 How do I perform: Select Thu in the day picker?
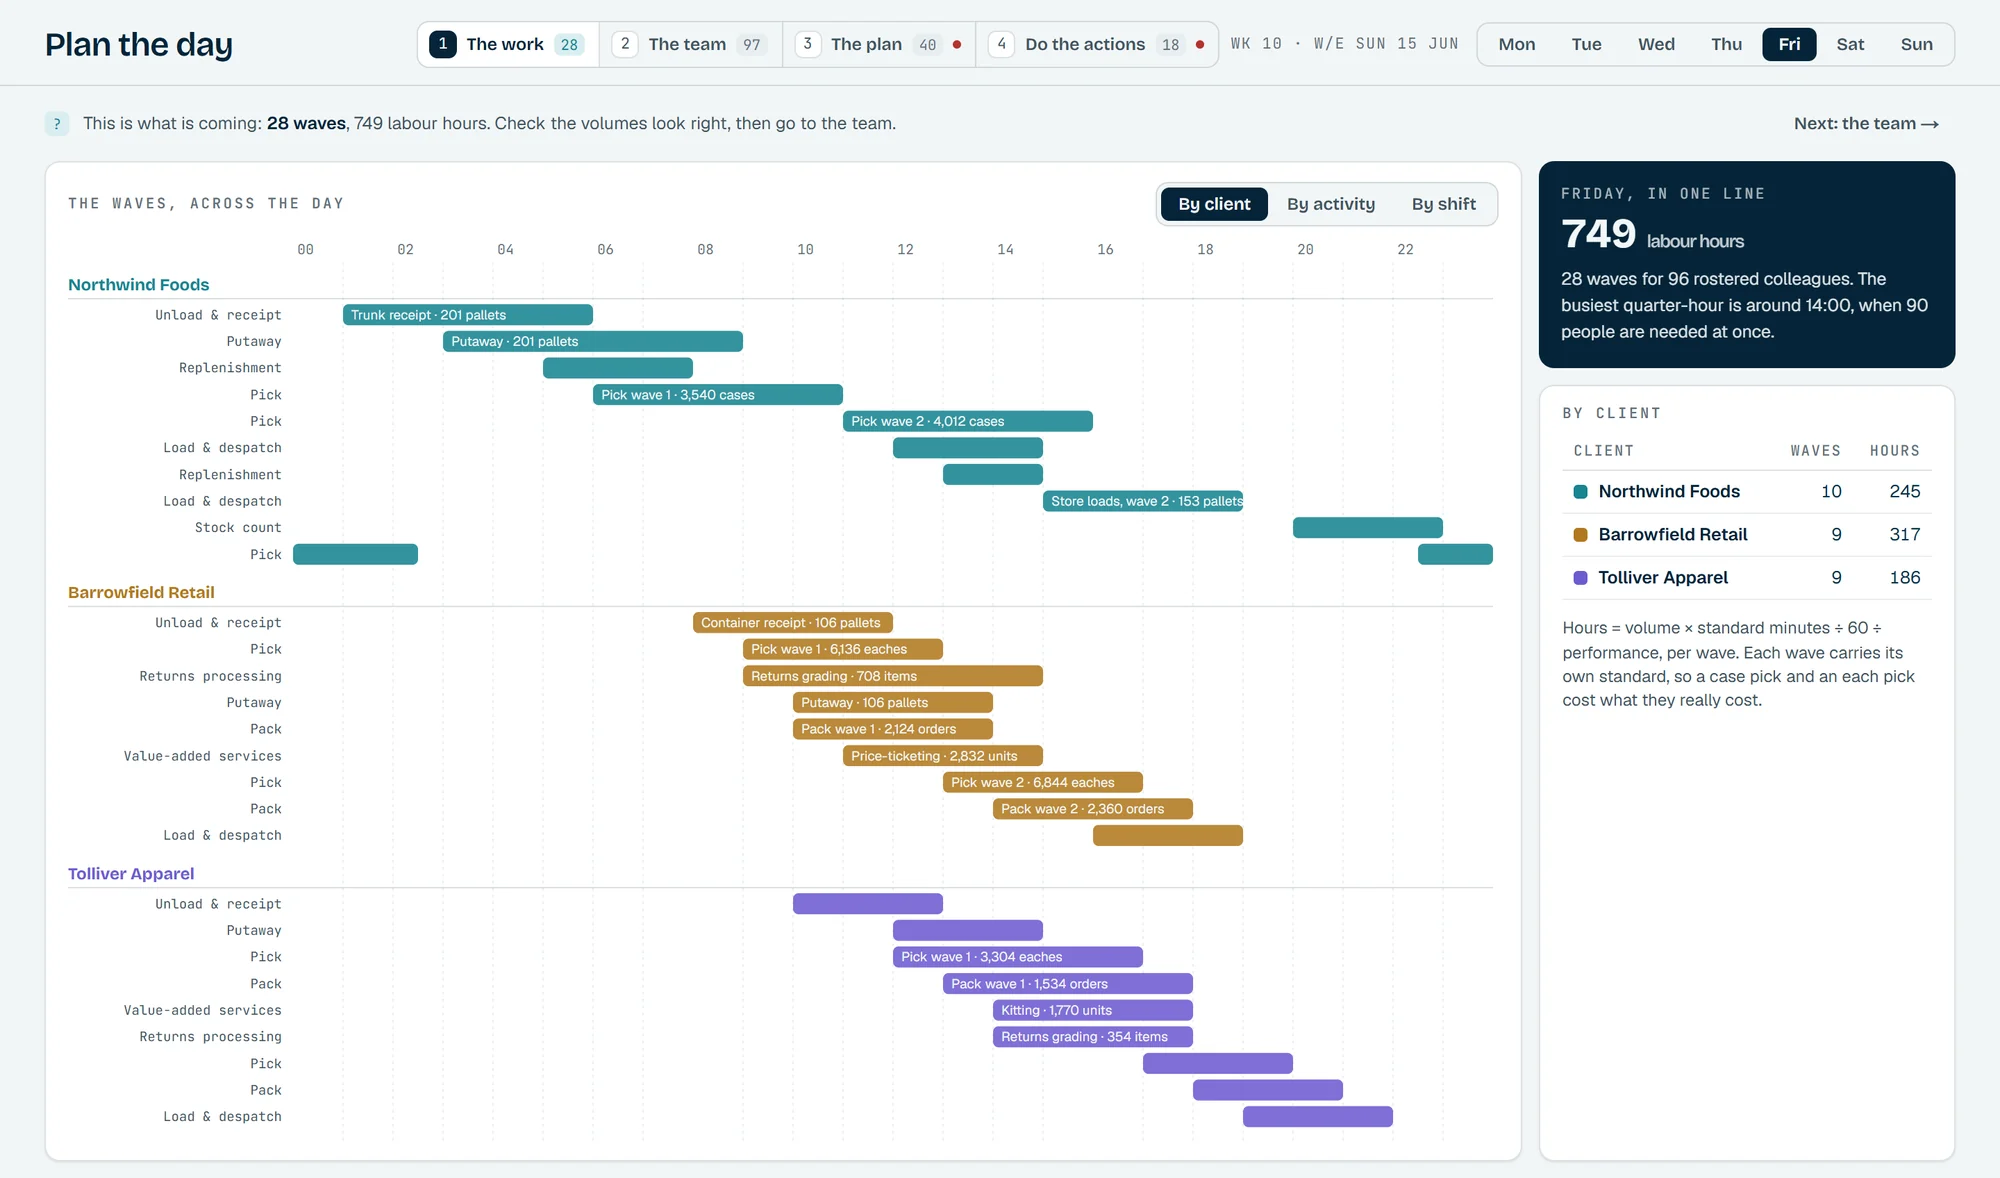click(x=1726, y=44)
